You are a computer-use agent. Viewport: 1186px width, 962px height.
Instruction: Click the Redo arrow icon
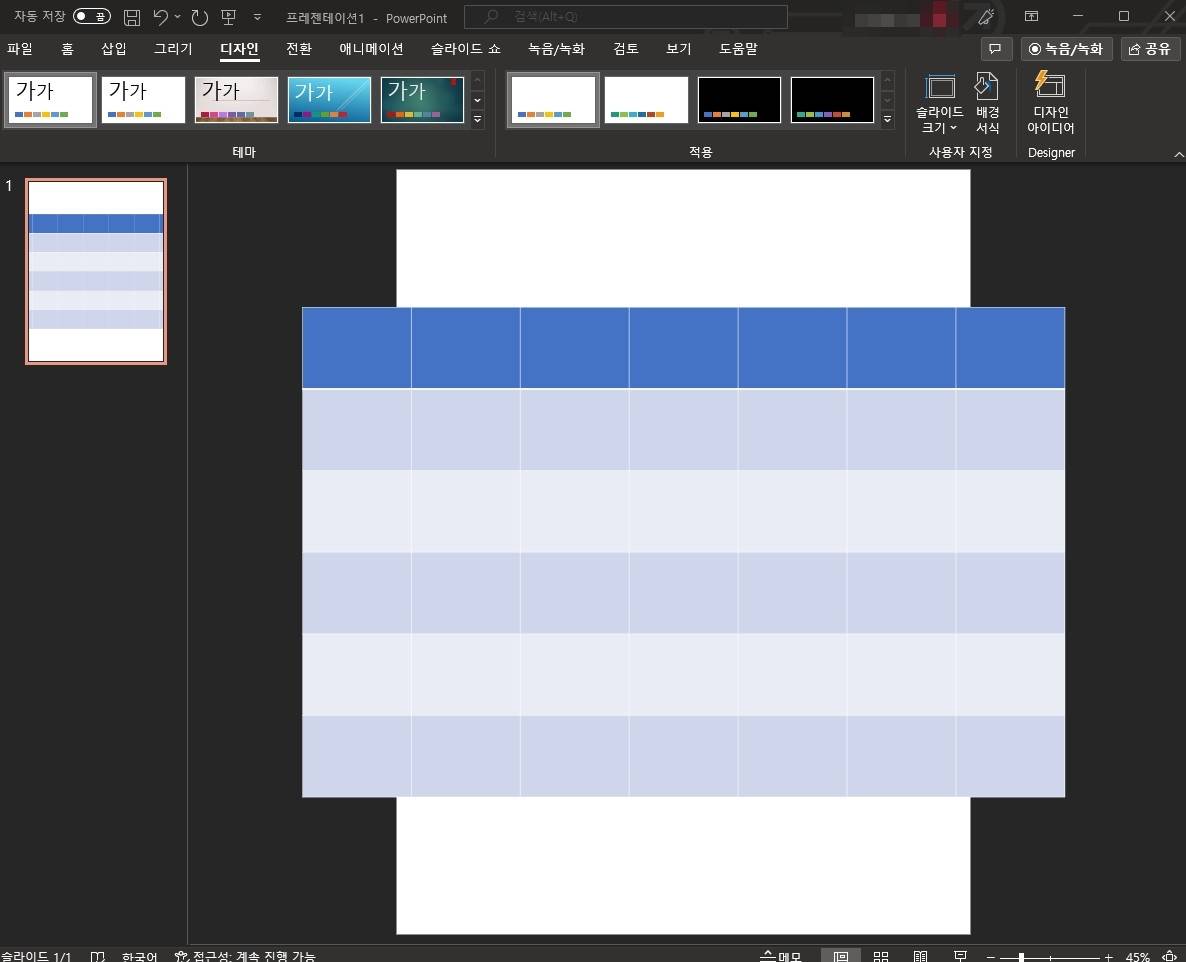(x=200, y=17)
